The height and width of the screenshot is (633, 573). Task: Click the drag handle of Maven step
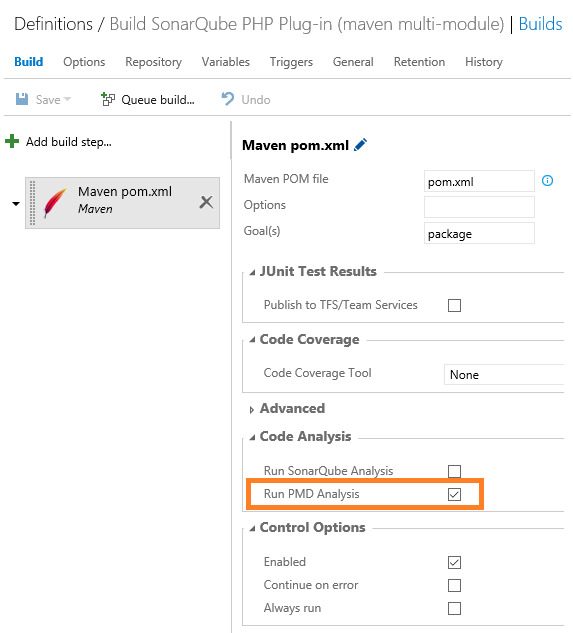coord(33,203)
